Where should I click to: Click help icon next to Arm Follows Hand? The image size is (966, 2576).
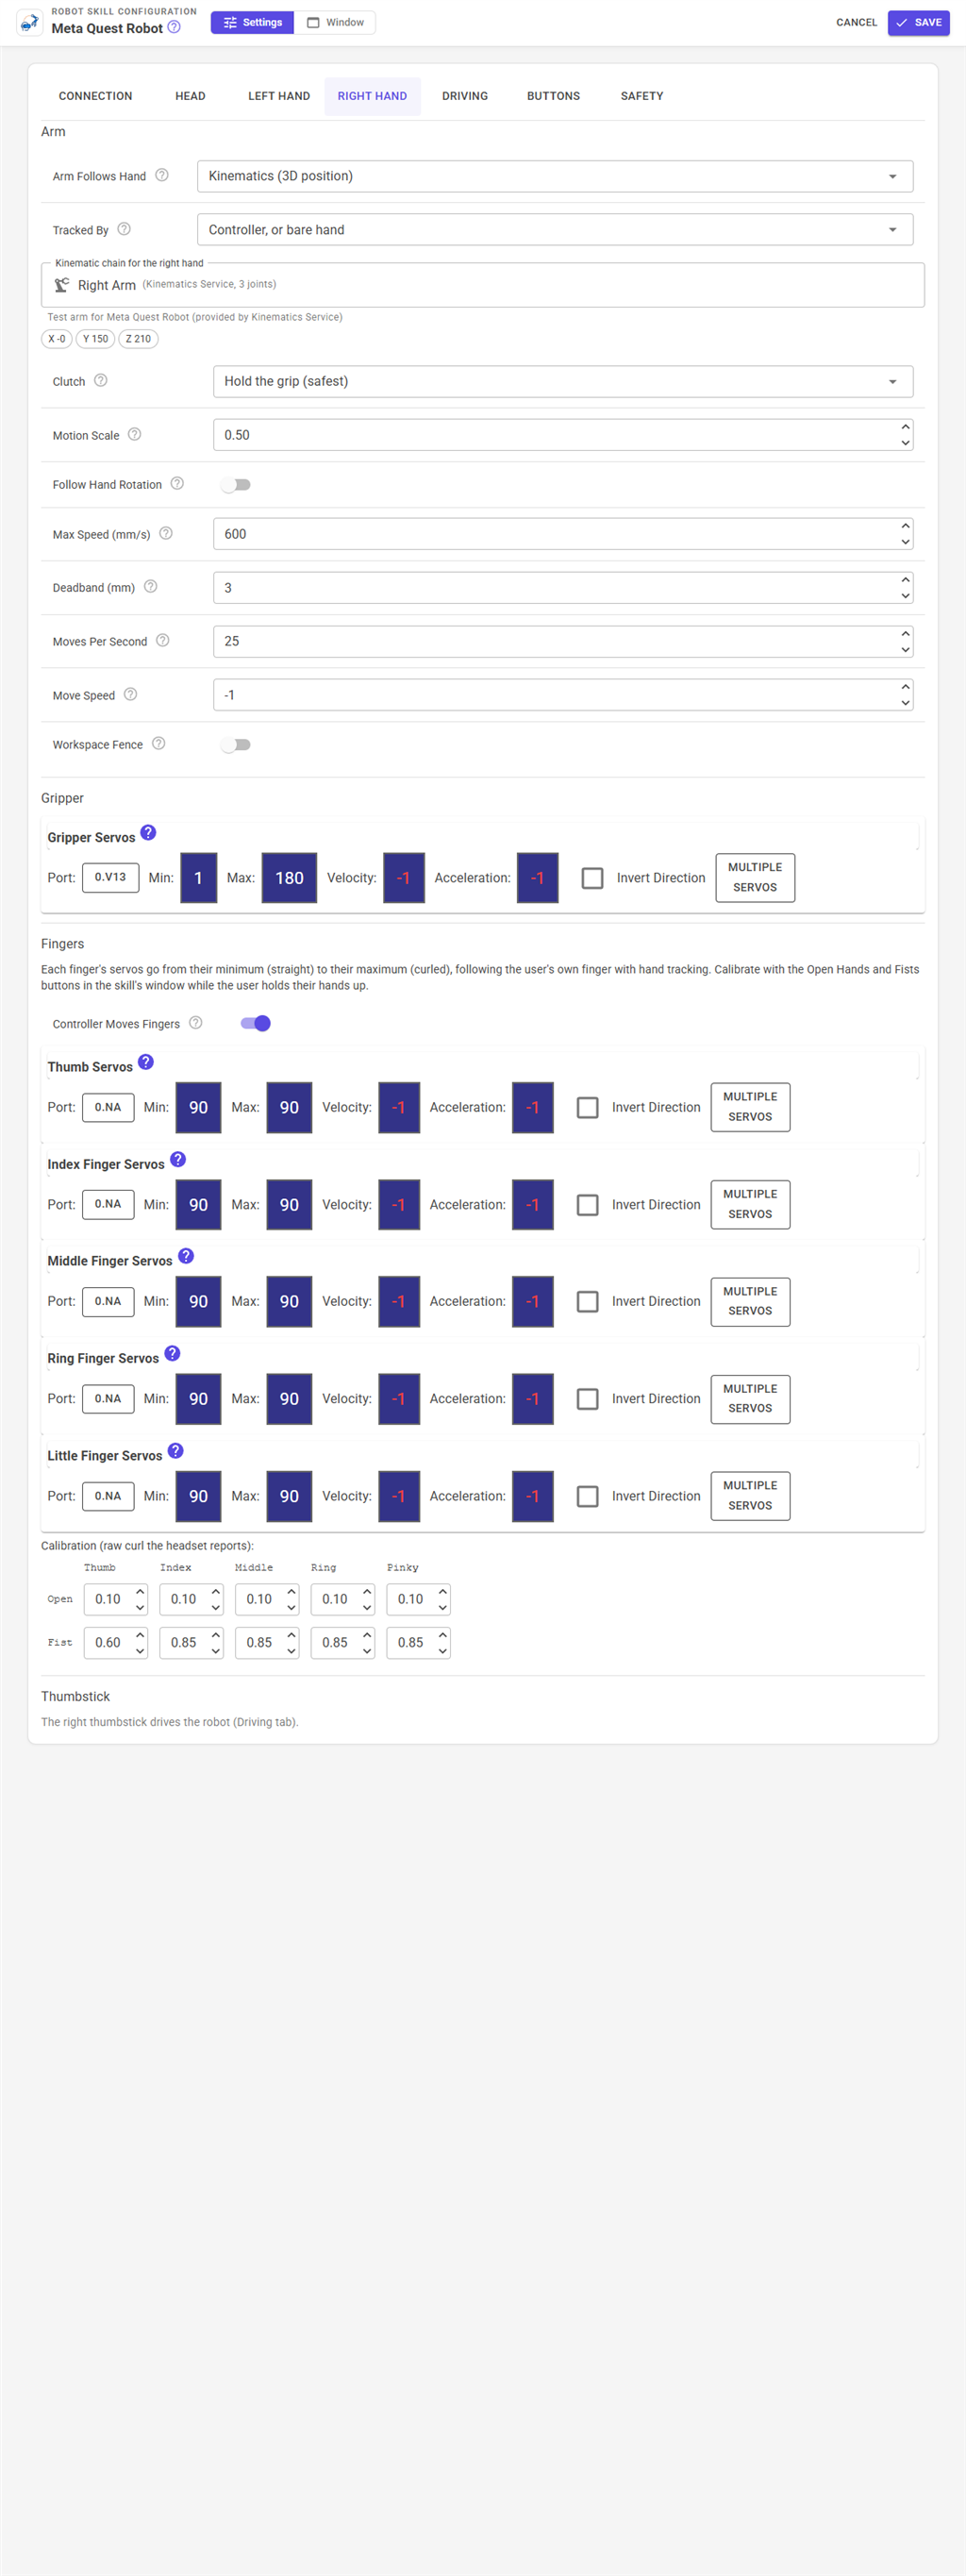pyautogui.click(x=162, y=175)
